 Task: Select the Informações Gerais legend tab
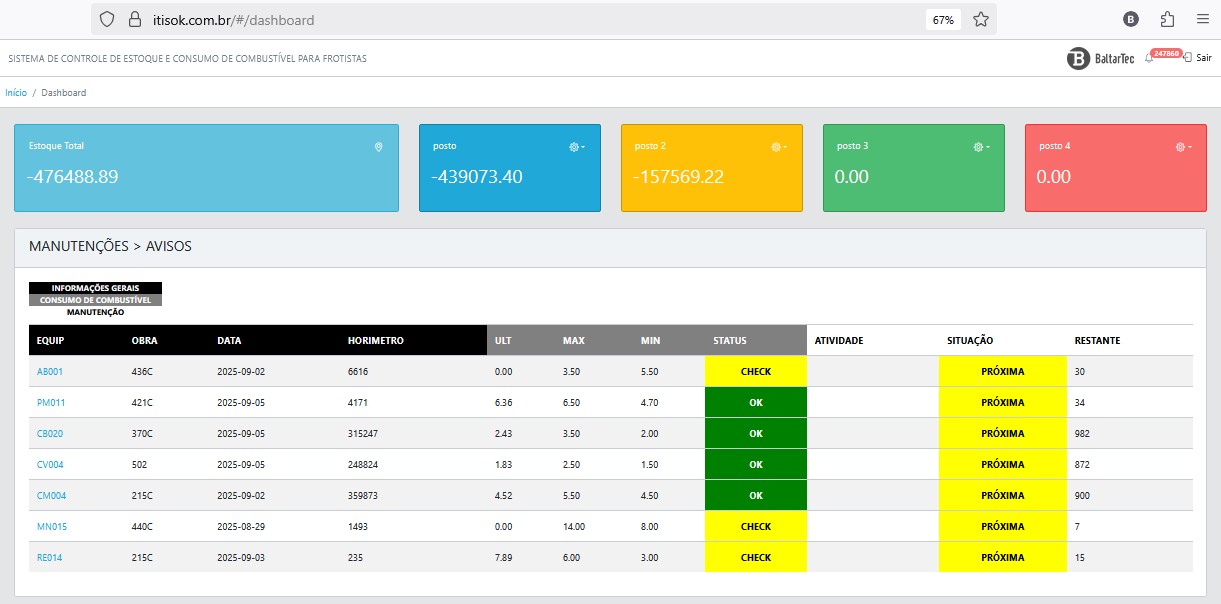(x=95, y=288)
